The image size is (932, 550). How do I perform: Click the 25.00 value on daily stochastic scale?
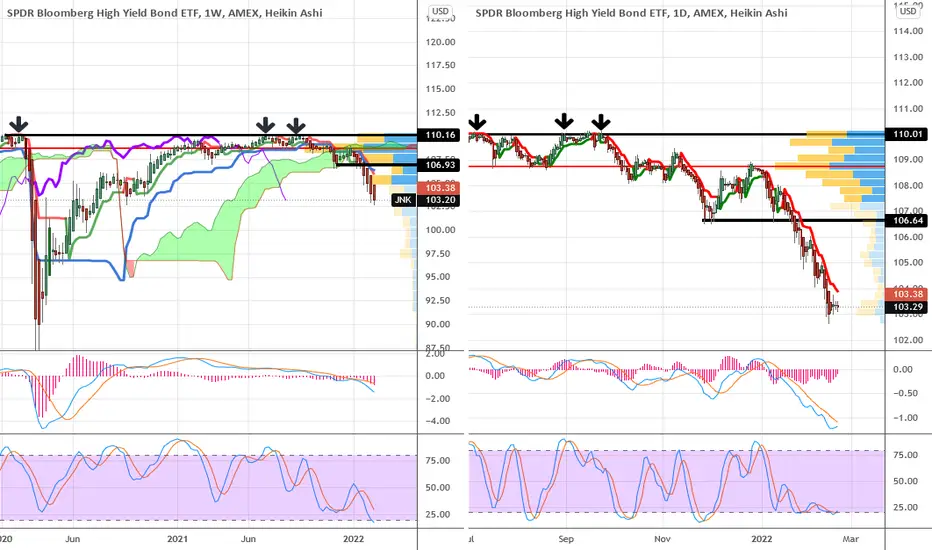pos(905,508)
